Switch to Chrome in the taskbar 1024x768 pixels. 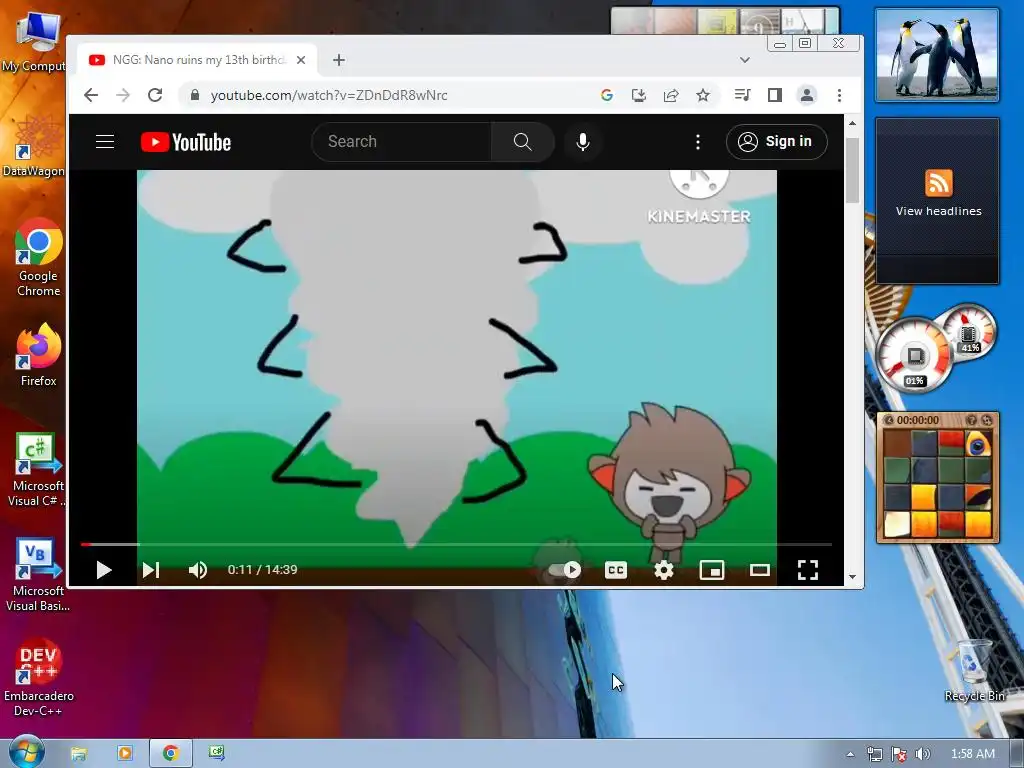pyautogui.click(x=170, y=754)
